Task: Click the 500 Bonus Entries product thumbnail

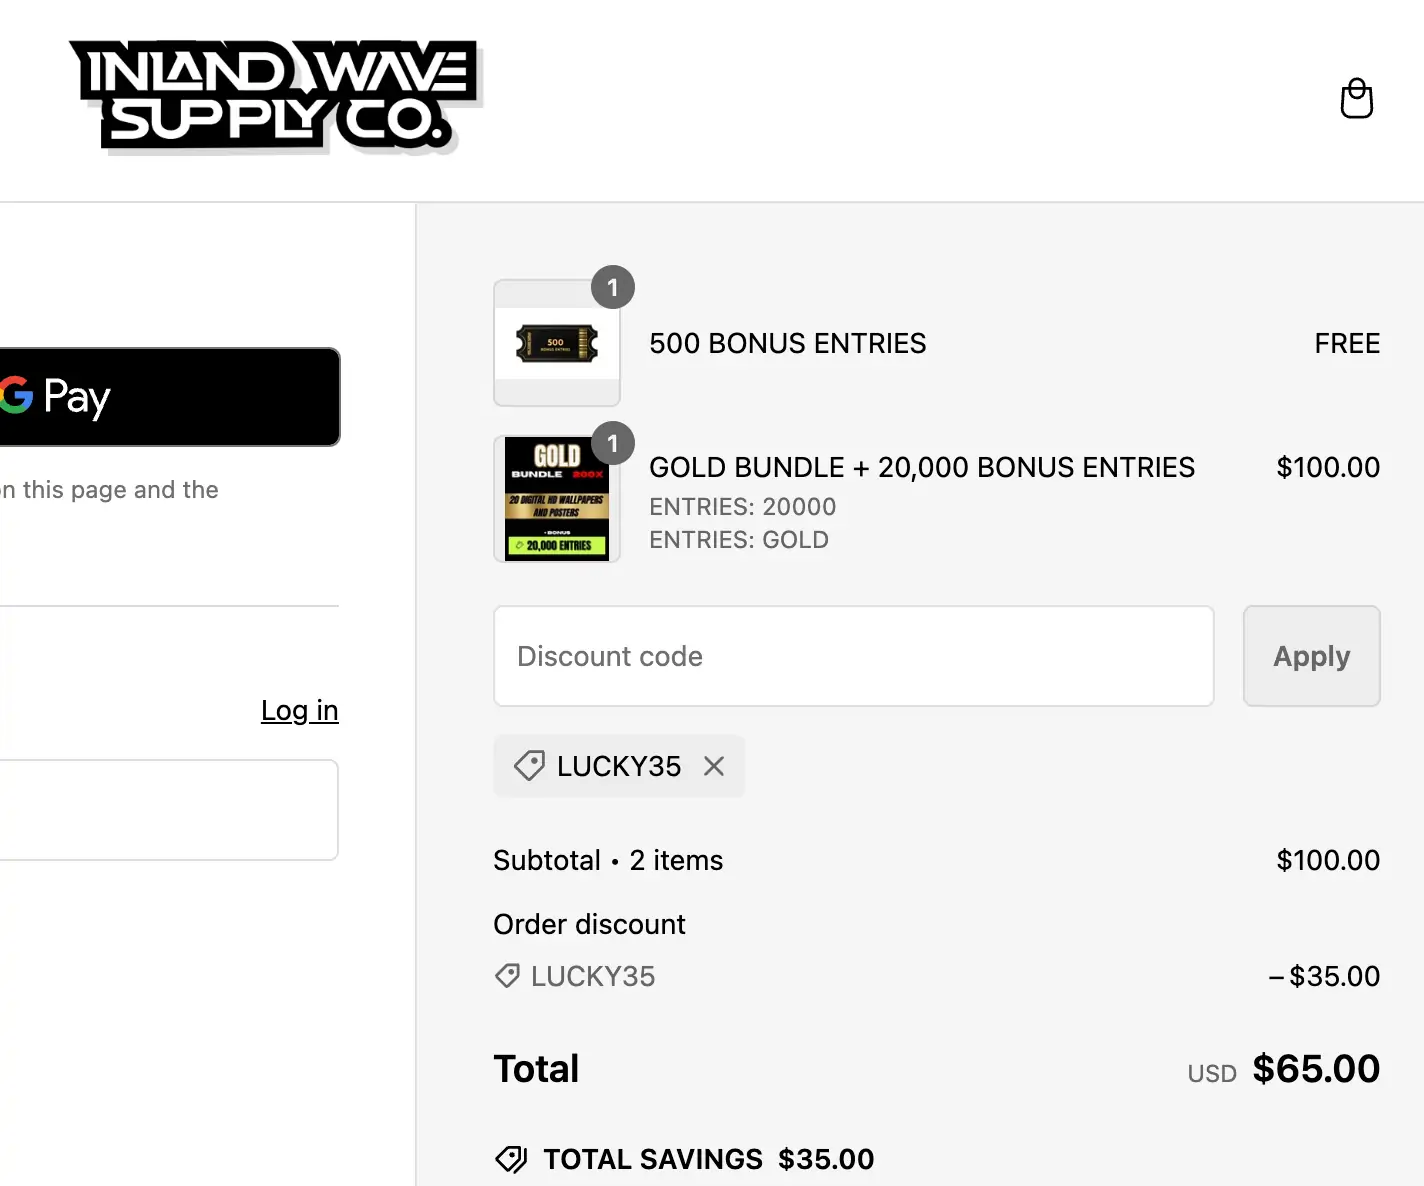Action: [556, 343]
